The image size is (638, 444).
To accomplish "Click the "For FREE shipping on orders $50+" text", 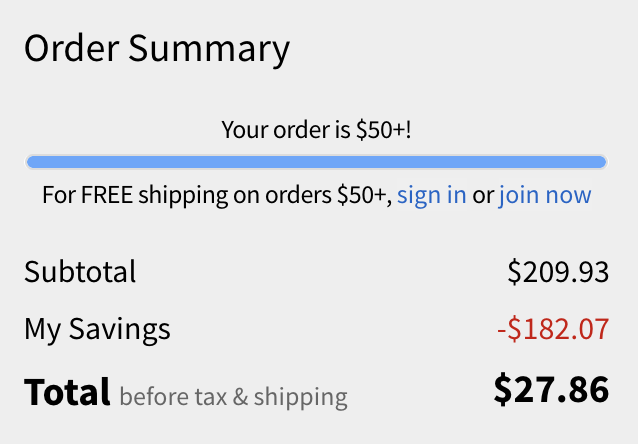I will pos(216,195).
